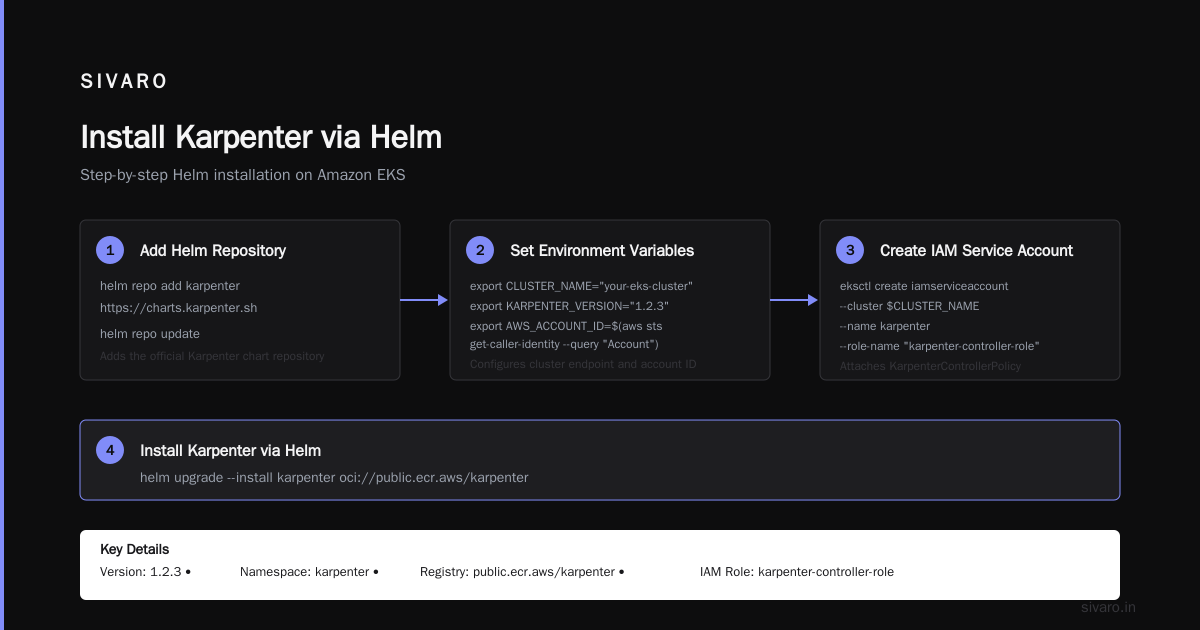This screenshot has width=1200, height=630.
Task: Select the 'Install Karpenter via Helm' main title
Action: [261, 137]
